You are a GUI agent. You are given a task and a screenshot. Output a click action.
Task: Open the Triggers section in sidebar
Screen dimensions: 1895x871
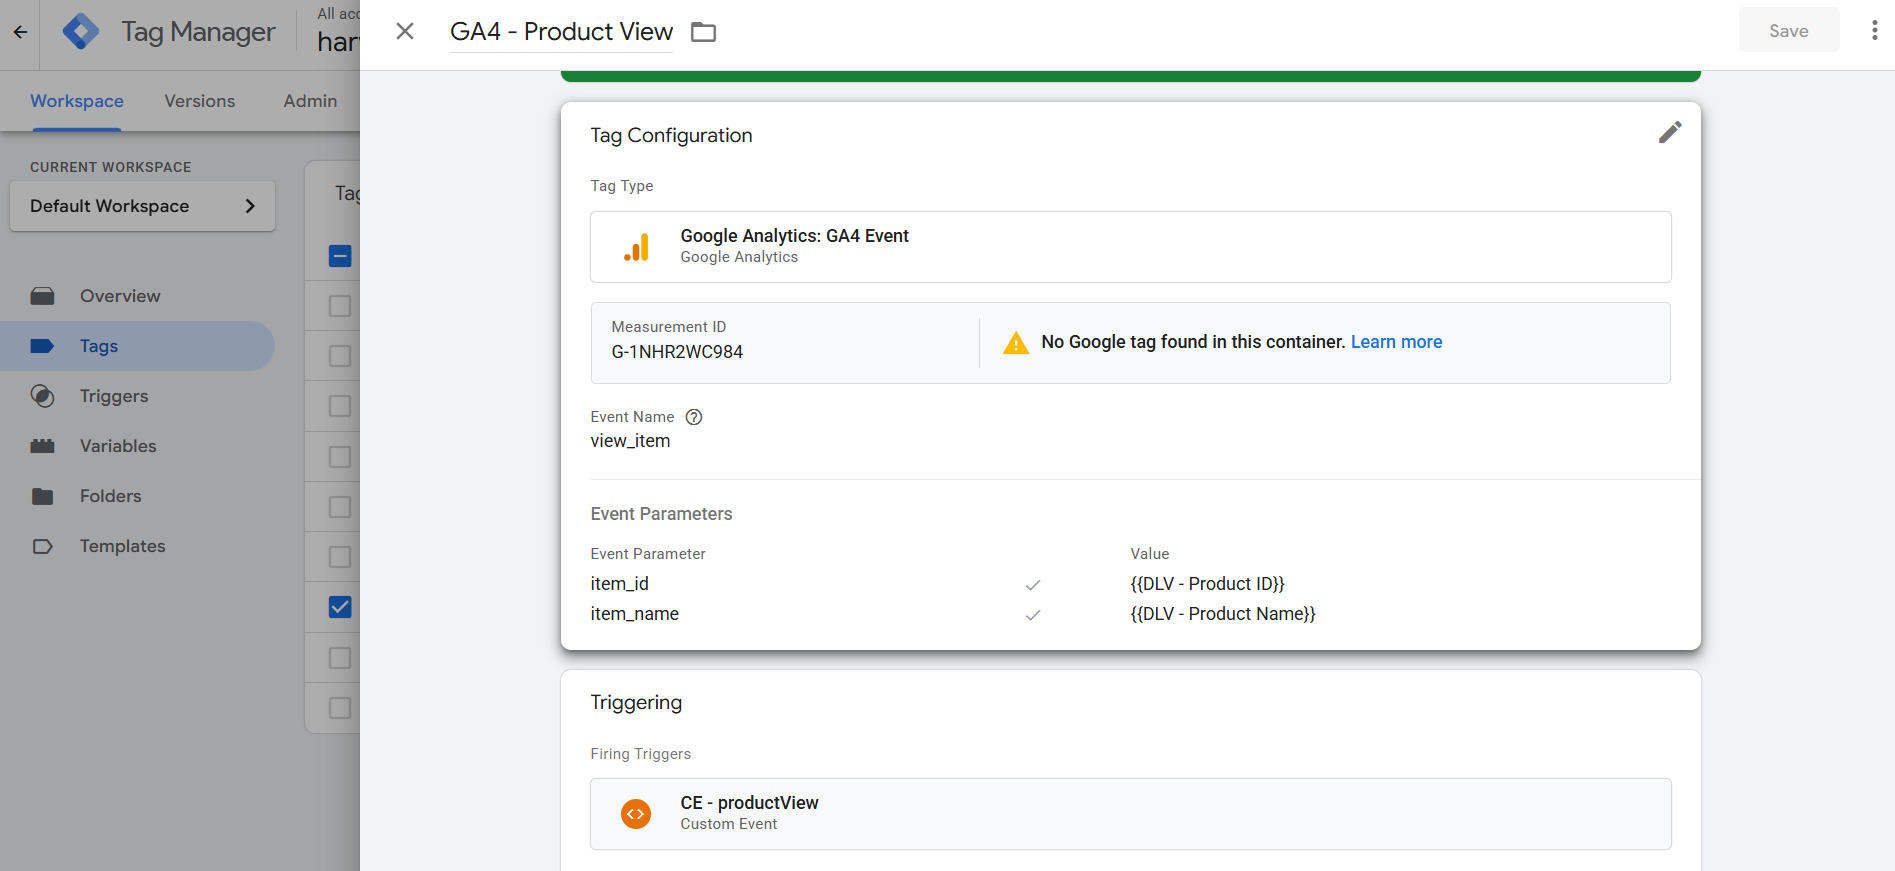pos(114,396)
